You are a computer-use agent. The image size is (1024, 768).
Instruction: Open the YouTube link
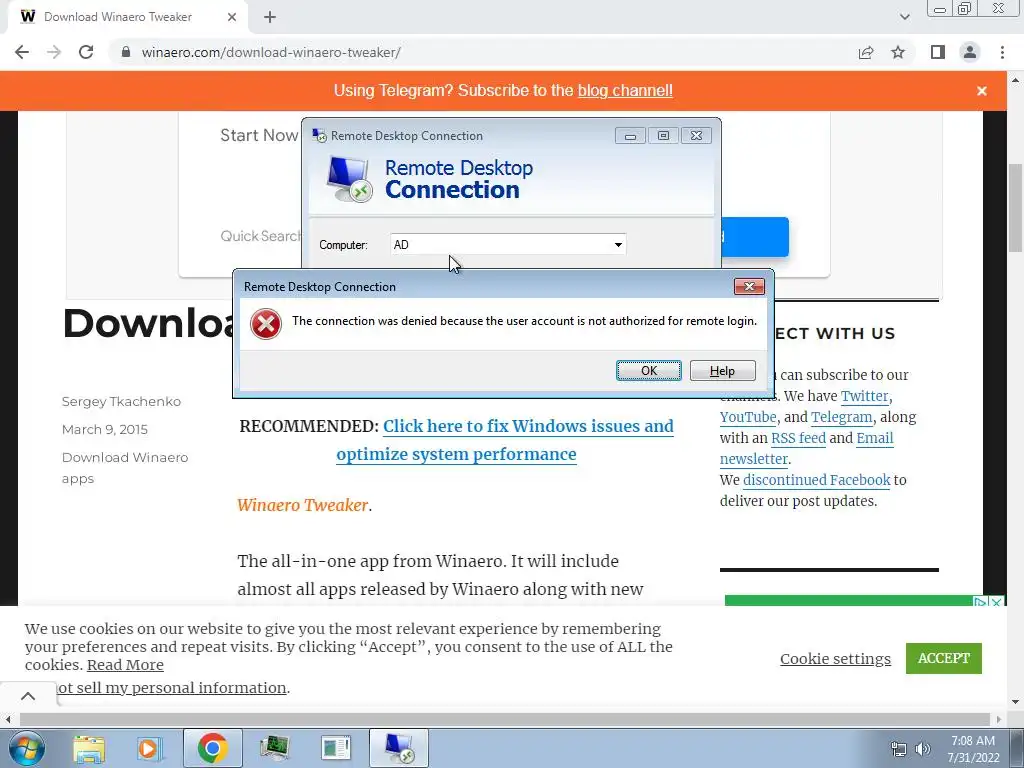tap(748, 417)
